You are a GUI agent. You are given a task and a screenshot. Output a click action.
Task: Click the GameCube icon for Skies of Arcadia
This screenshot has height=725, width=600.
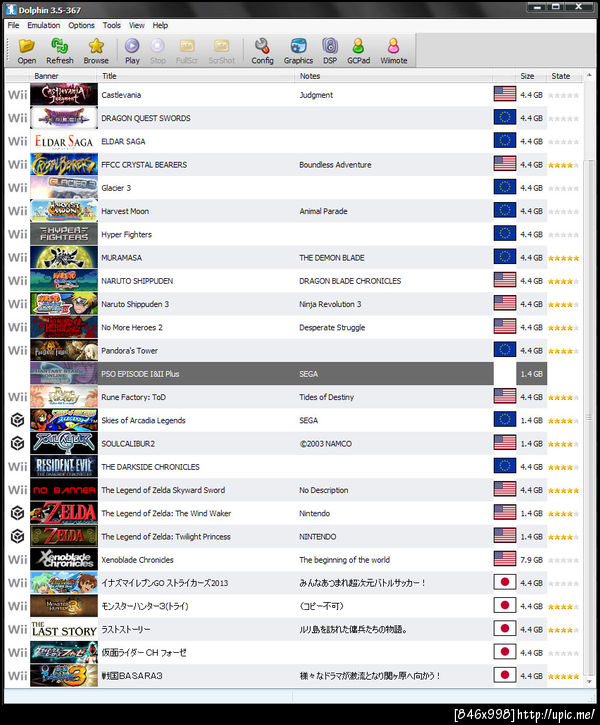pos(18,420)
